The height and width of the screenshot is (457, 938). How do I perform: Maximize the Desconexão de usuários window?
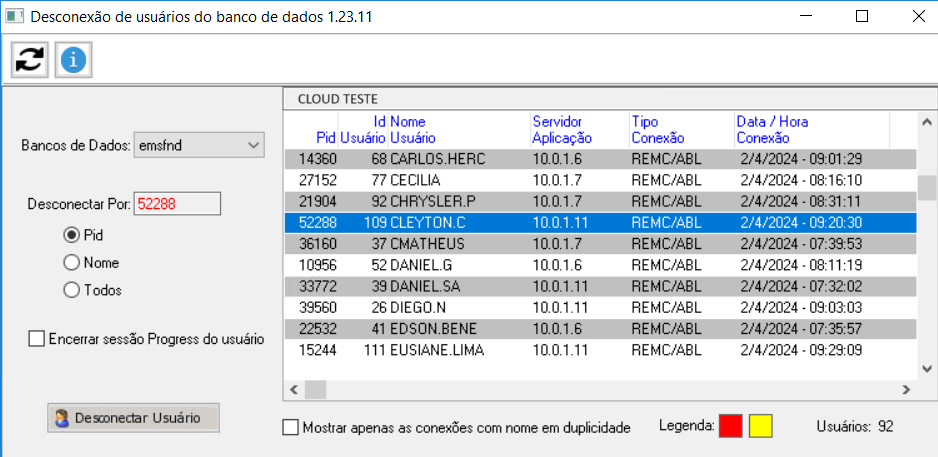862,17
